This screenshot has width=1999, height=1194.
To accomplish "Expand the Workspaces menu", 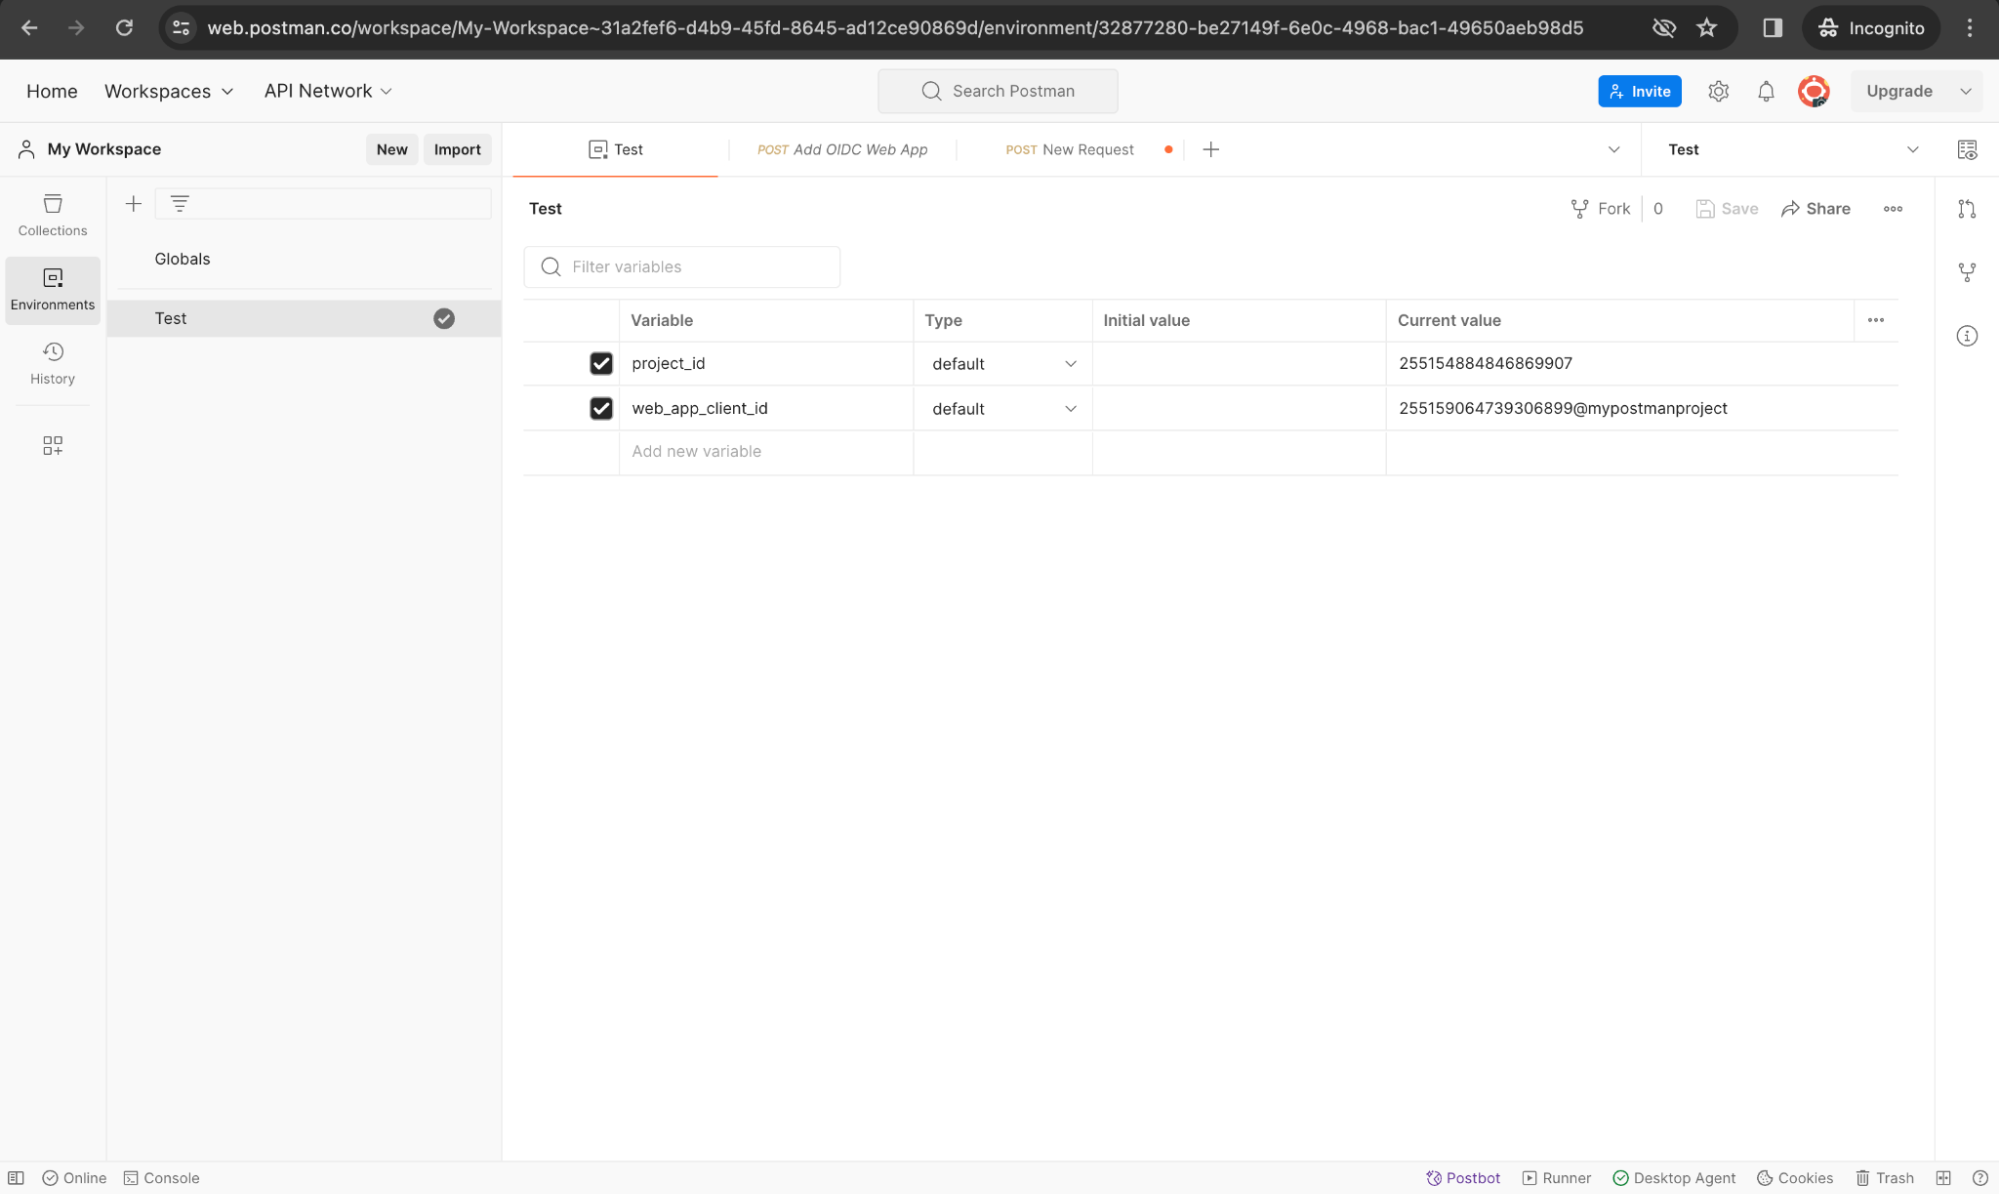I will point(168,91).
